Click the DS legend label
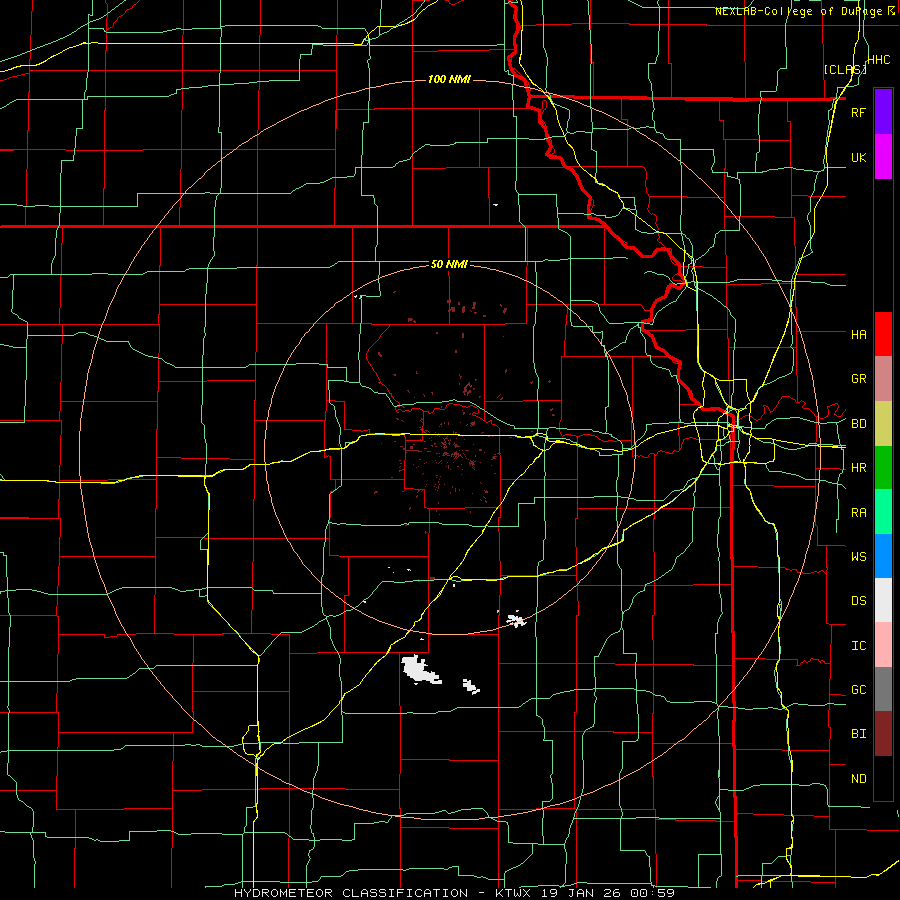This screenshot has height=900, width=900. 858,601
